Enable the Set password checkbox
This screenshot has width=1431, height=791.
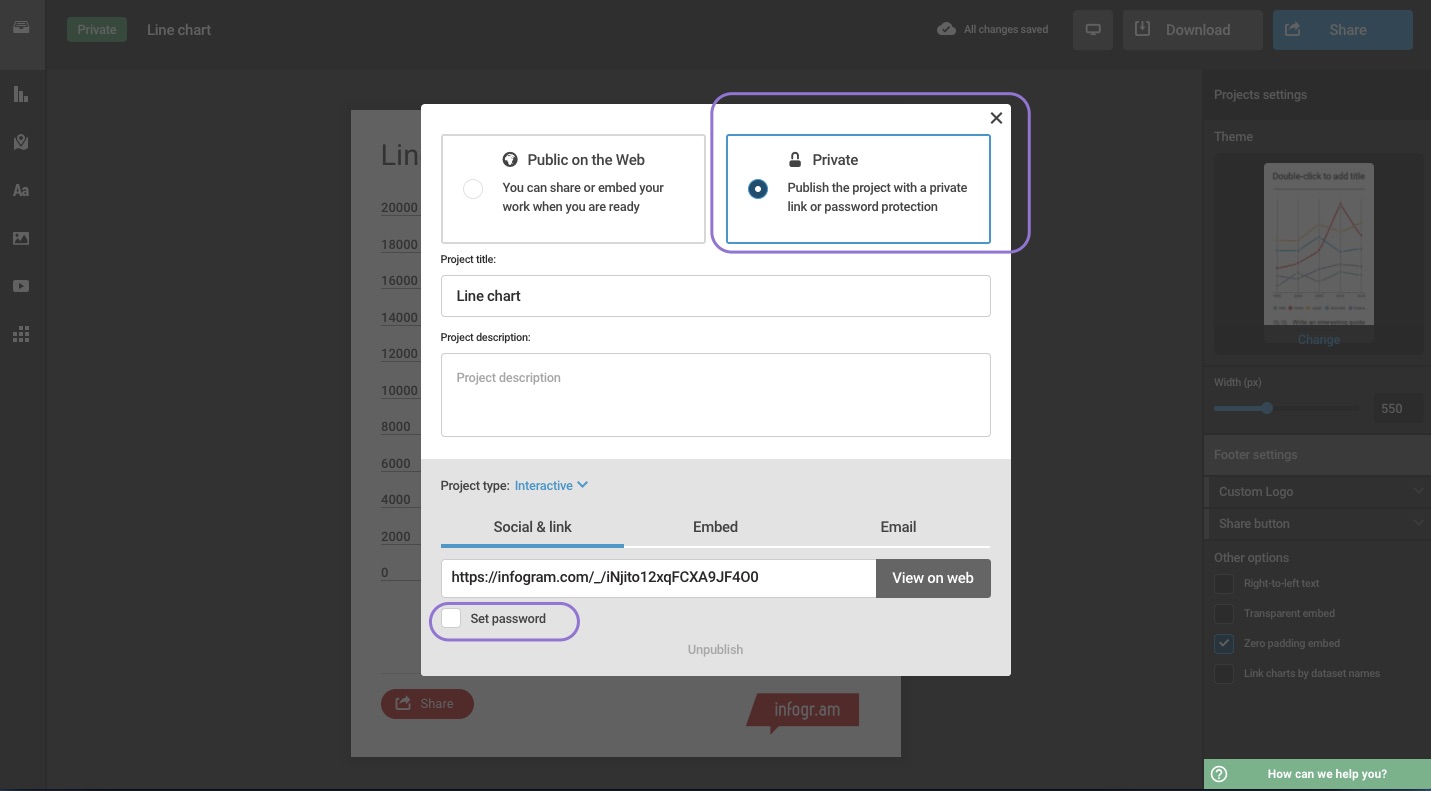452,619
